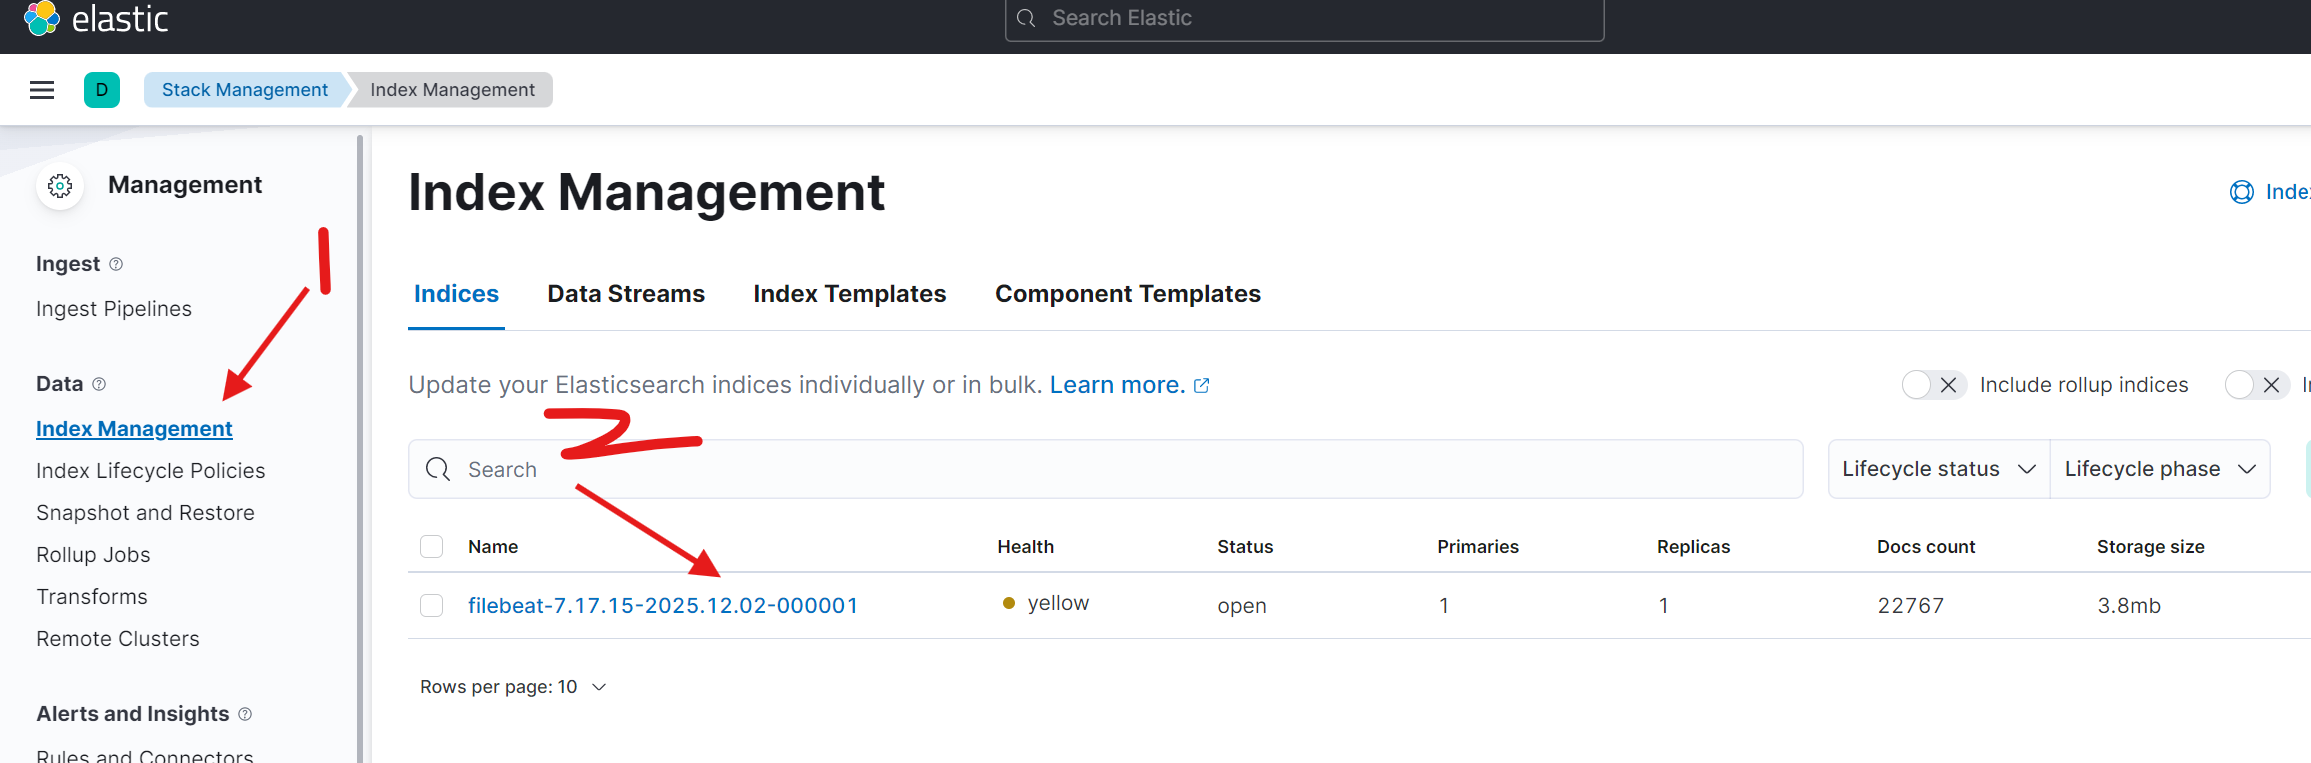2311x763 pixels.
Task: Click the help lifebuoy icon at right
Action: coord(2241,192)
